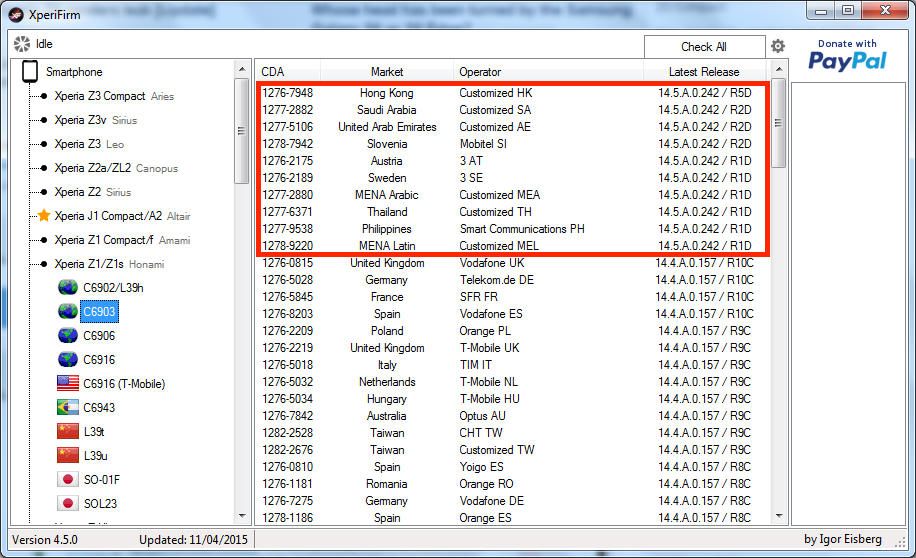Open settings via the gear icon
Viewport: 916px width, 558px height.
pyautogui.click(x=778, y=46)
